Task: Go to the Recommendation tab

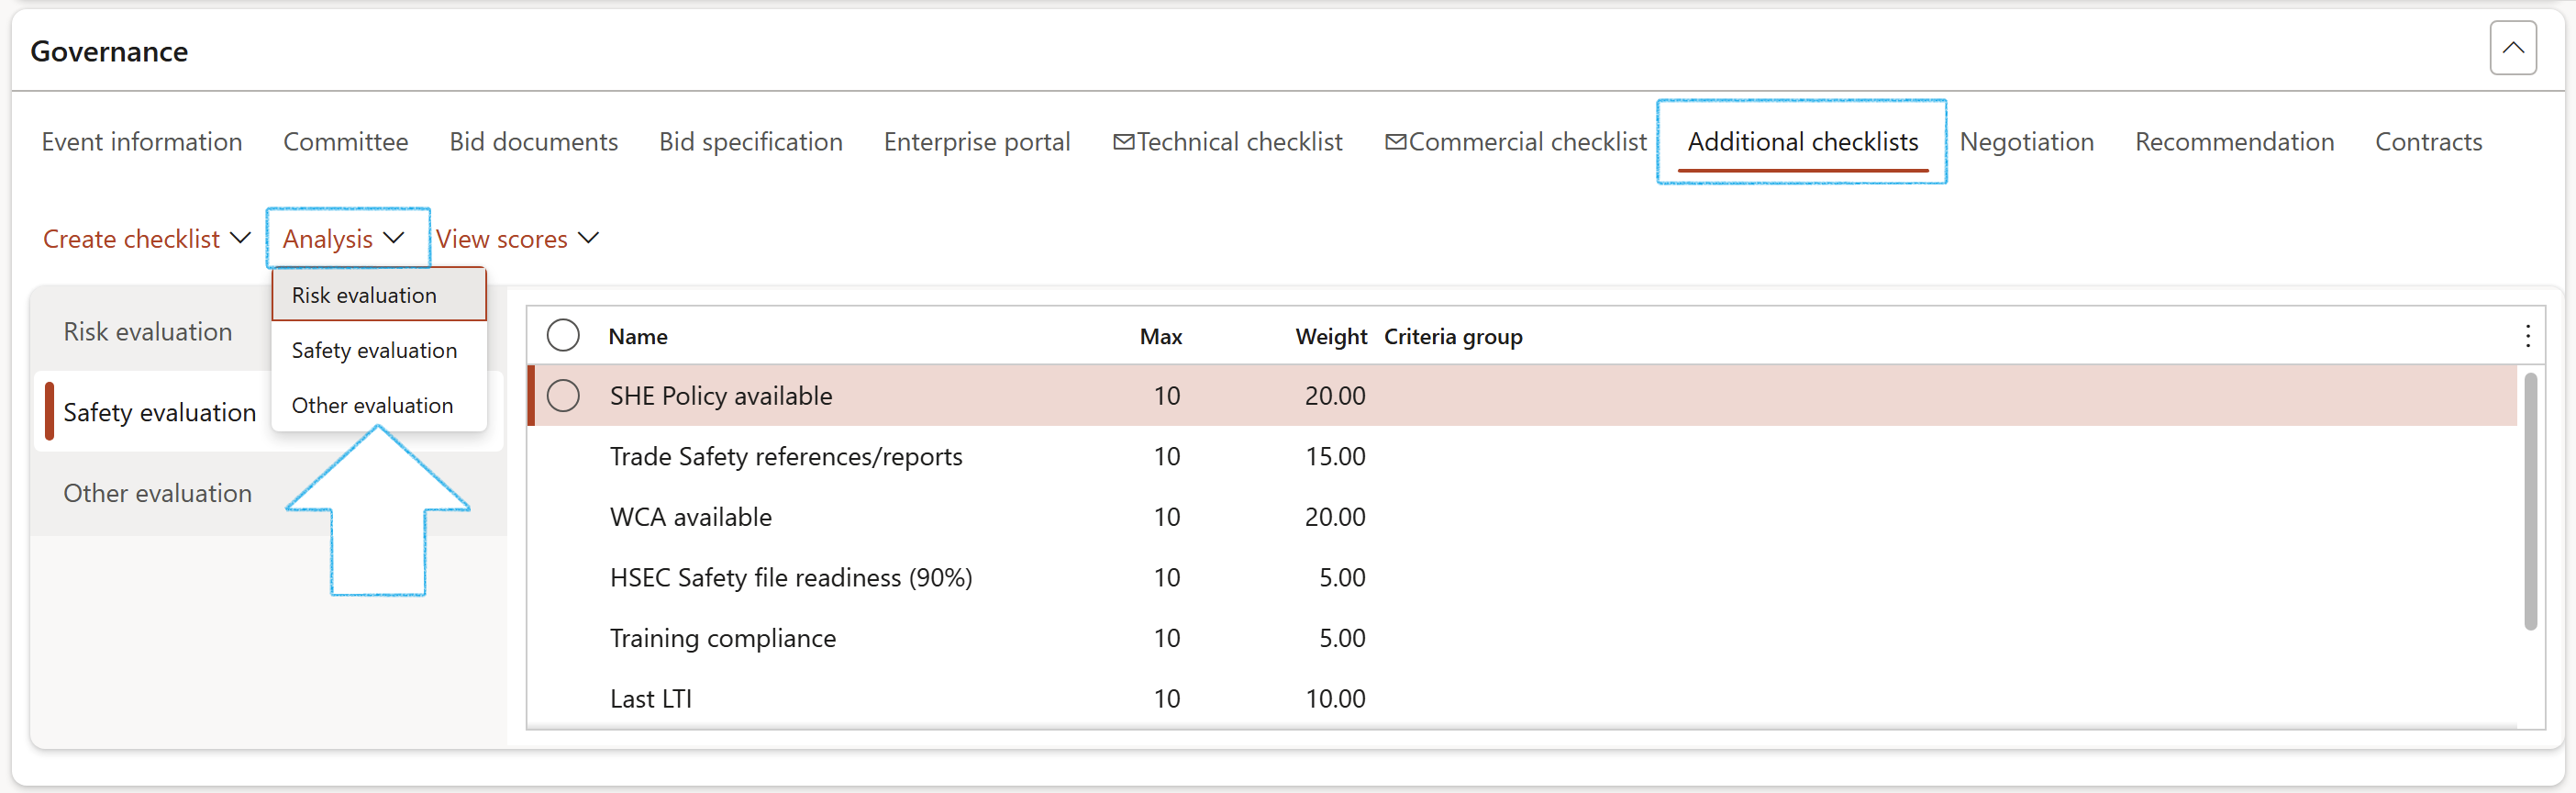Action: [2234, 142]
